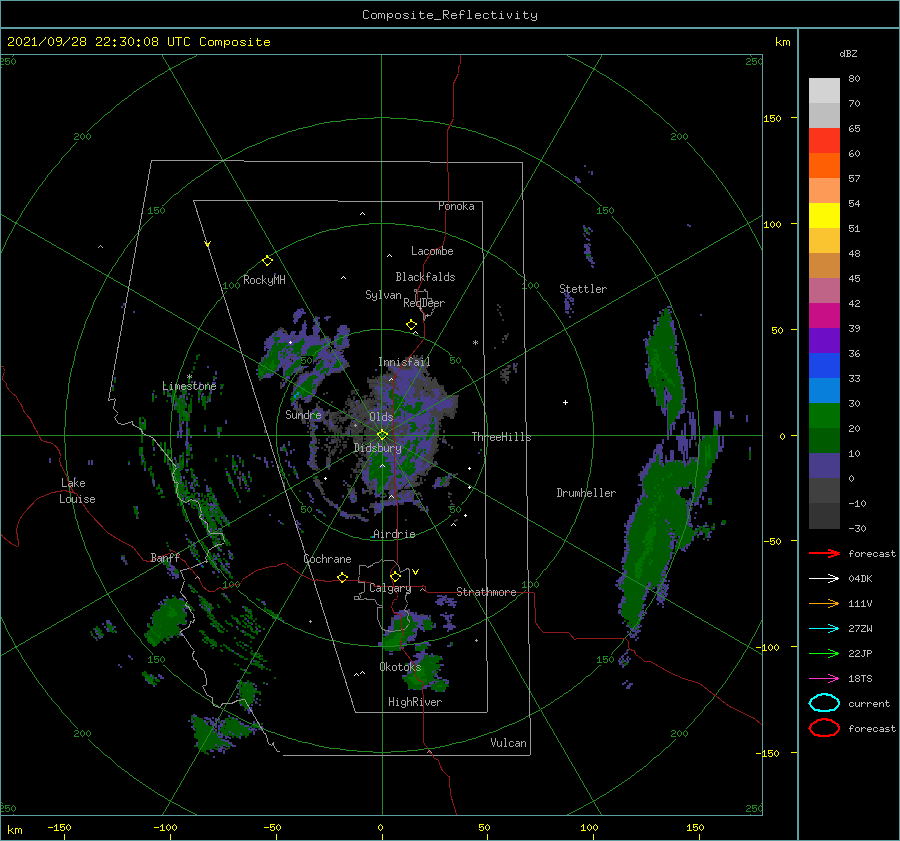Click the white 04DK arrow icon
The width and height of the screenshot is (900, 841).
824,578
